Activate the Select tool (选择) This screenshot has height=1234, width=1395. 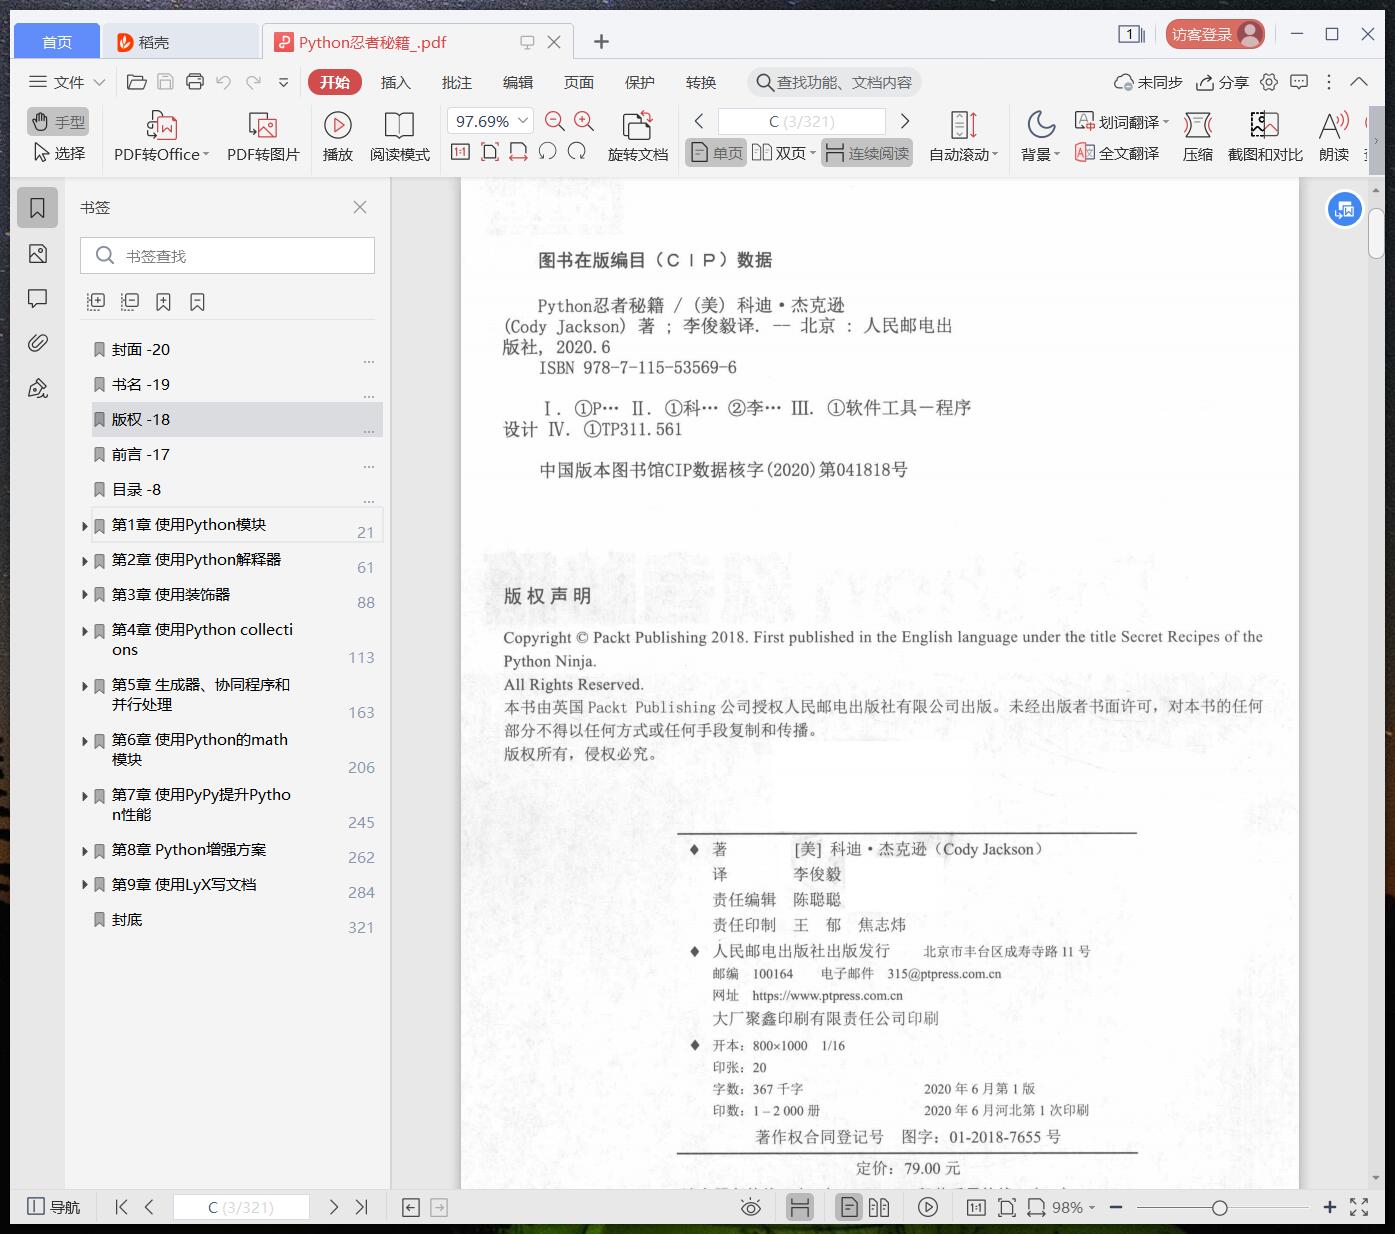pyautogui.click(x=58, y=153)
